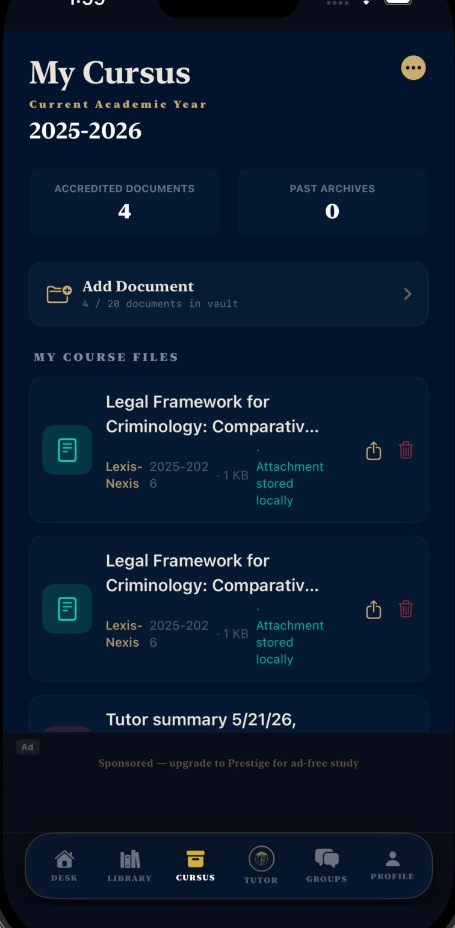Expand the Add Document chevron arrow
Screen dimensions: 455x928
(408, 294)
